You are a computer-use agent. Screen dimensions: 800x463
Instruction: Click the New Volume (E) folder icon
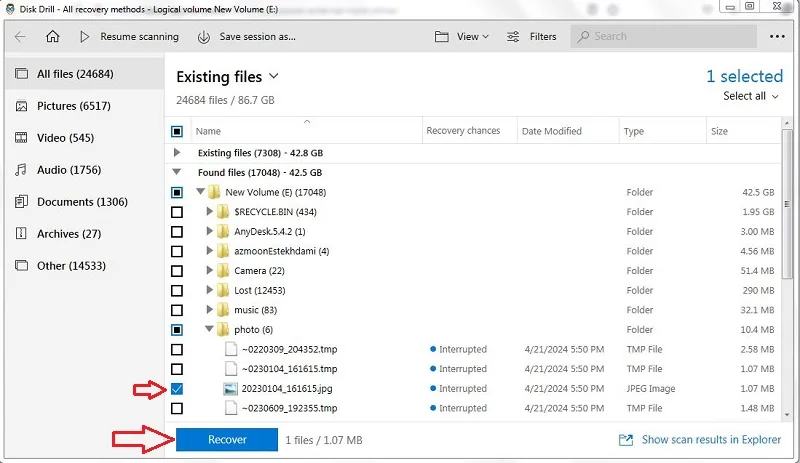coord(214,192)
